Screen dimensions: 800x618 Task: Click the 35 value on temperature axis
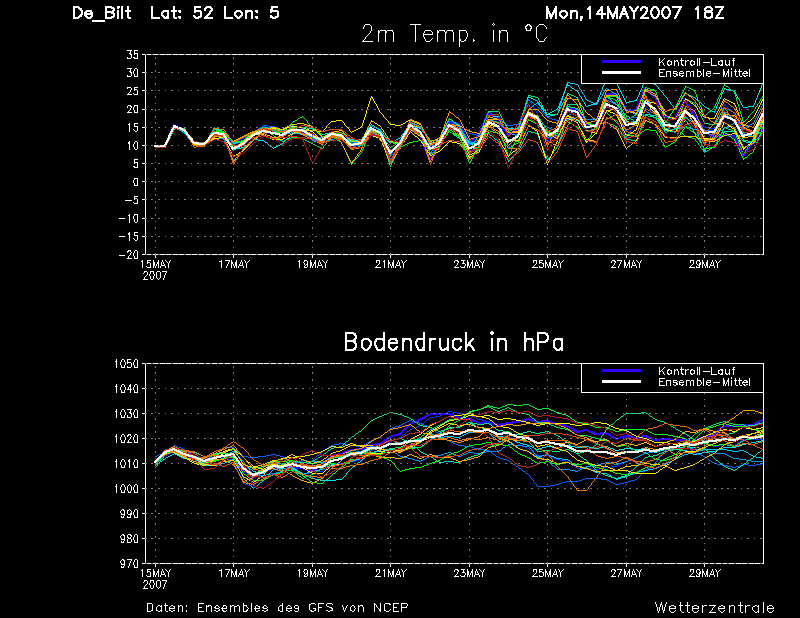[x=132, y=55]
